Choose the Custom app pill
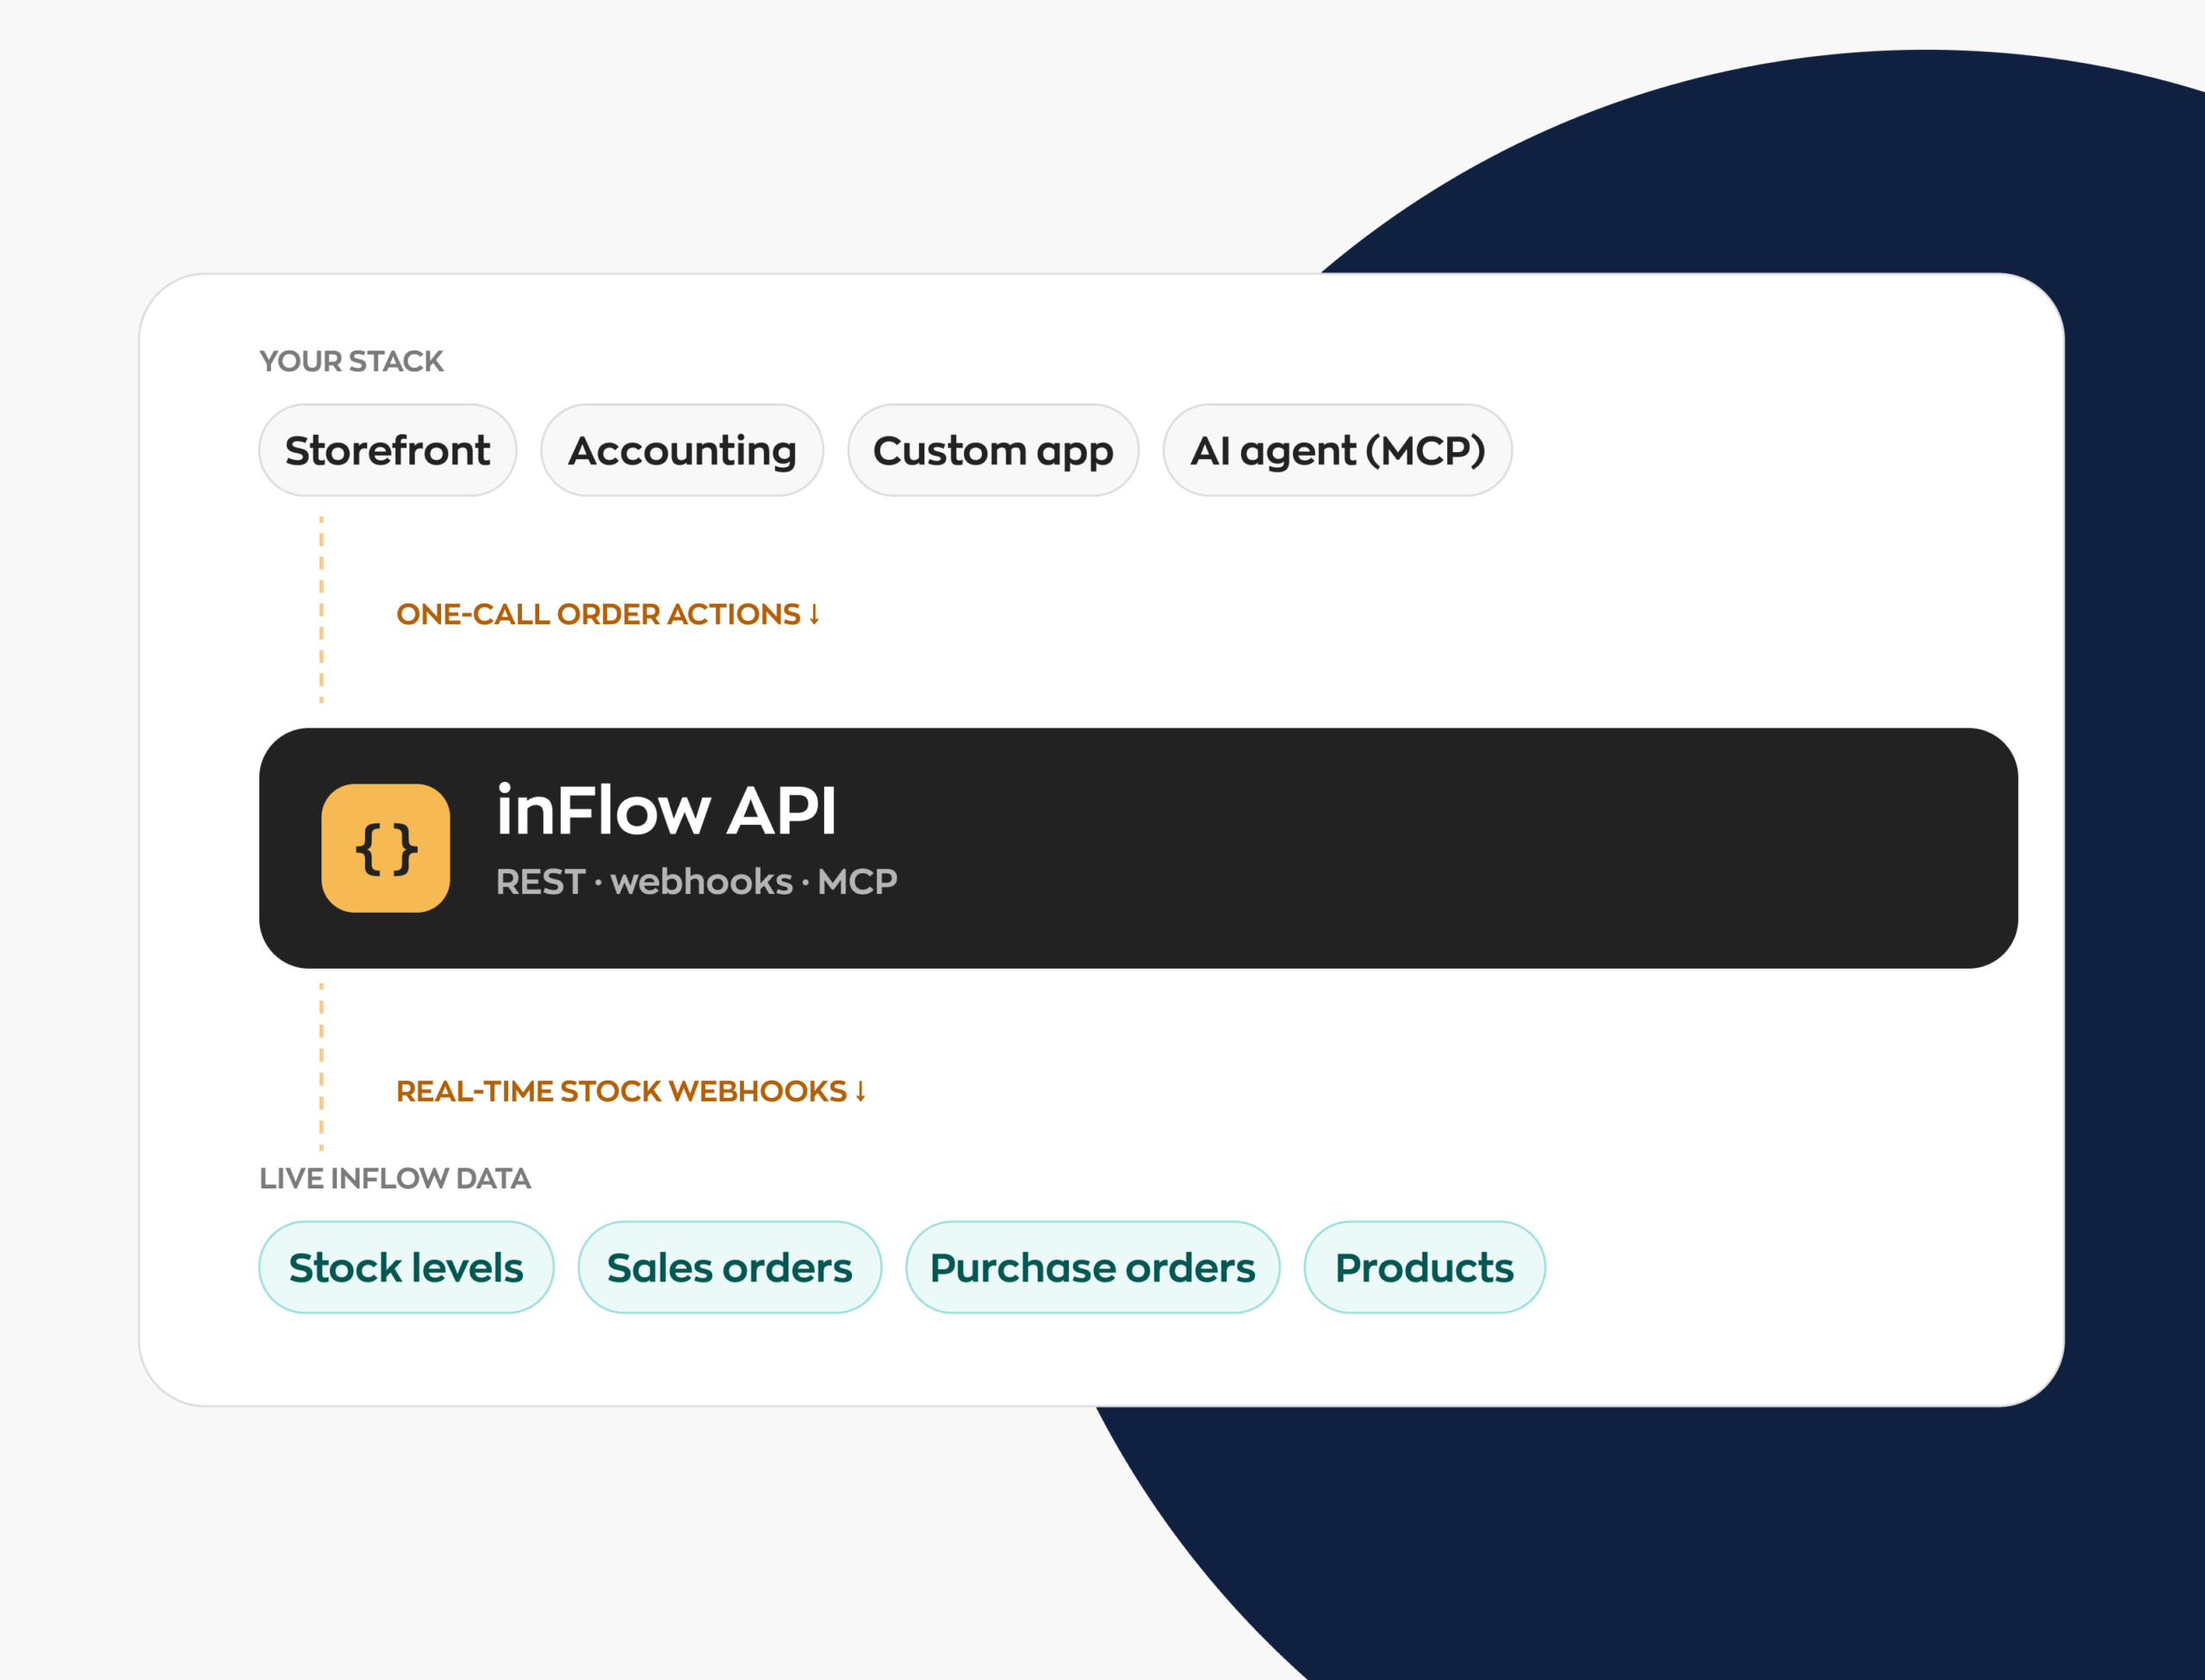The width and height of the screenshot is (2205, 1680). [x=993, y=450]
